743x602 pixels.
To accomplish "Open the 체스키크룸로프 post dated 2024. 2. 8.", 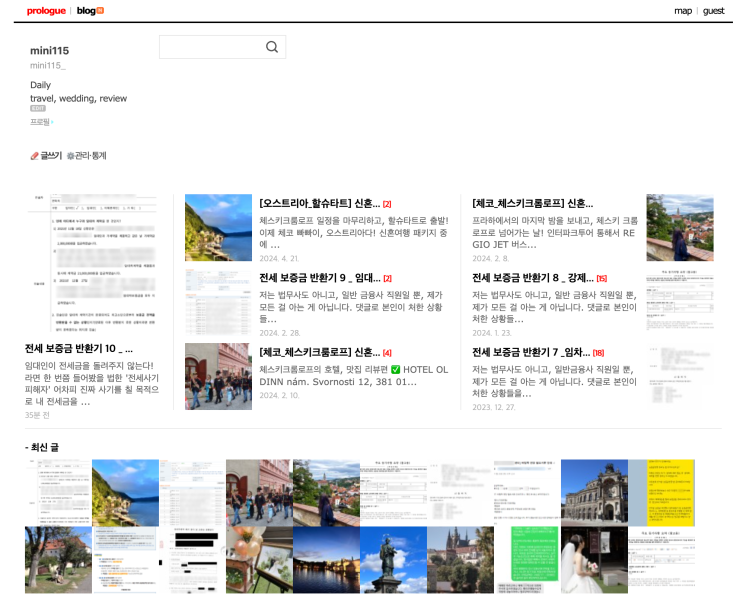I will [x=533, y=203].
